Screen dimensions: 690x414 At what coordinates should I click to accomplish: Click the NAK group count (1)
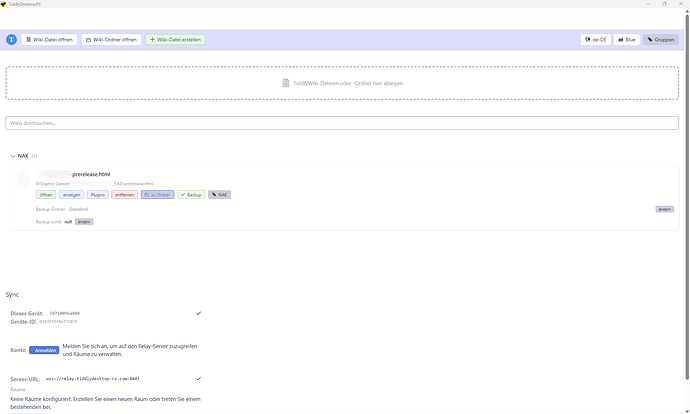[x=34, y=156]
